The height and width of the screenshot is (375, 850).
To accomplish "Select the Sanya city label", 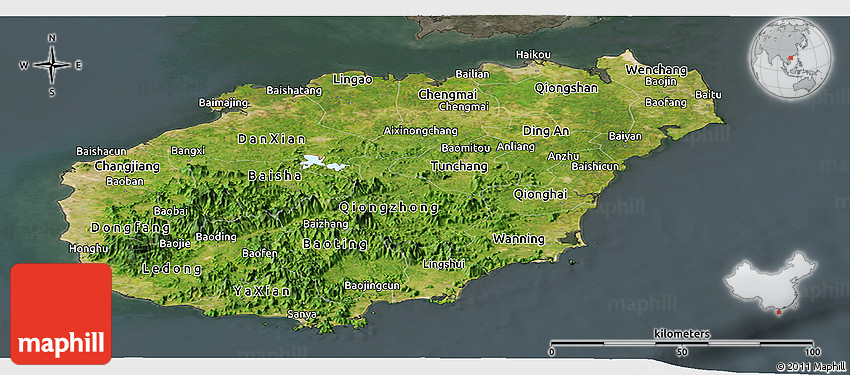I will tap(302, 314).
